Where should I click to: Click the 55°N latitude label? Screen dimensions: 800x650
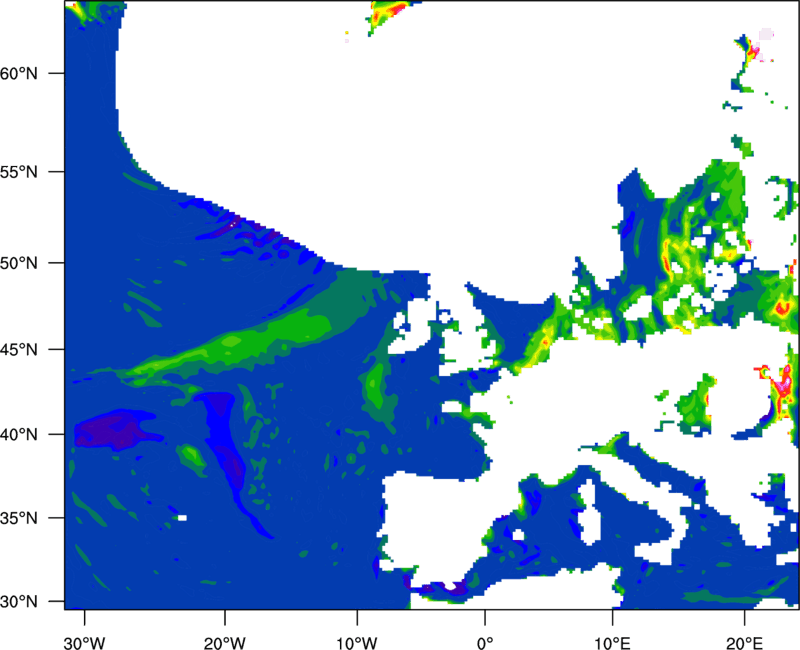(x=19, y=172)
